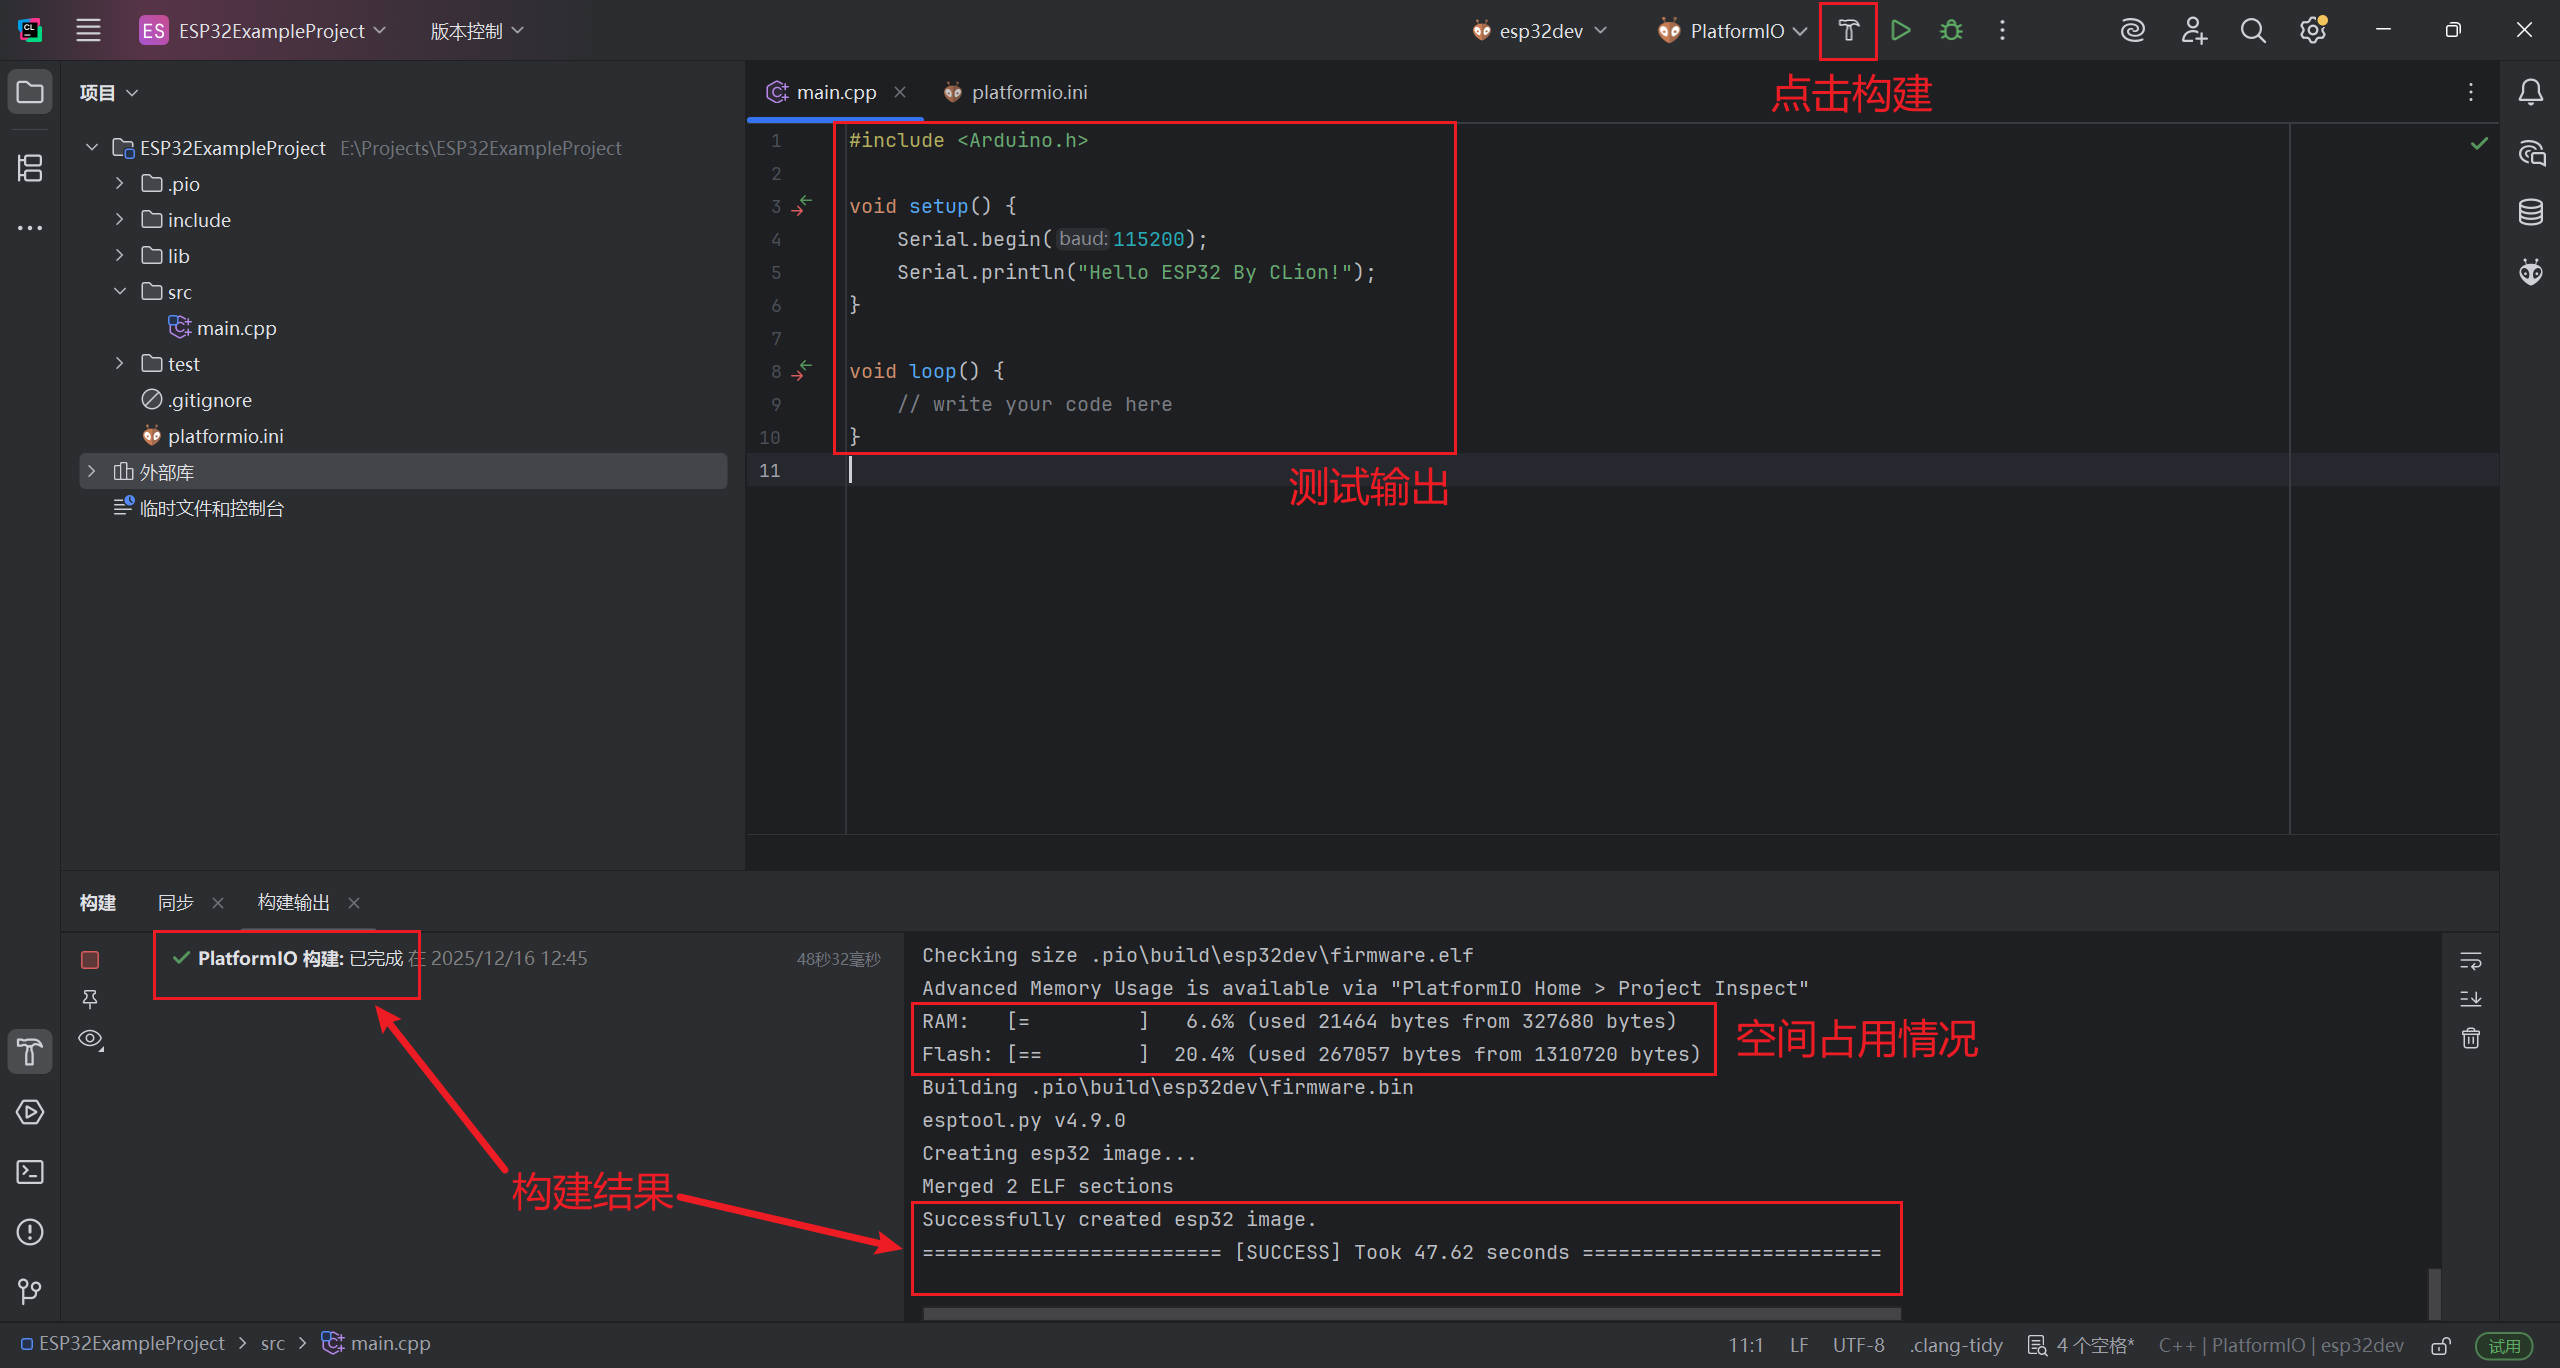The image size is (2560, 1368).
Task: Toggle scroll to end in build output
Action: pos(2470,999)
